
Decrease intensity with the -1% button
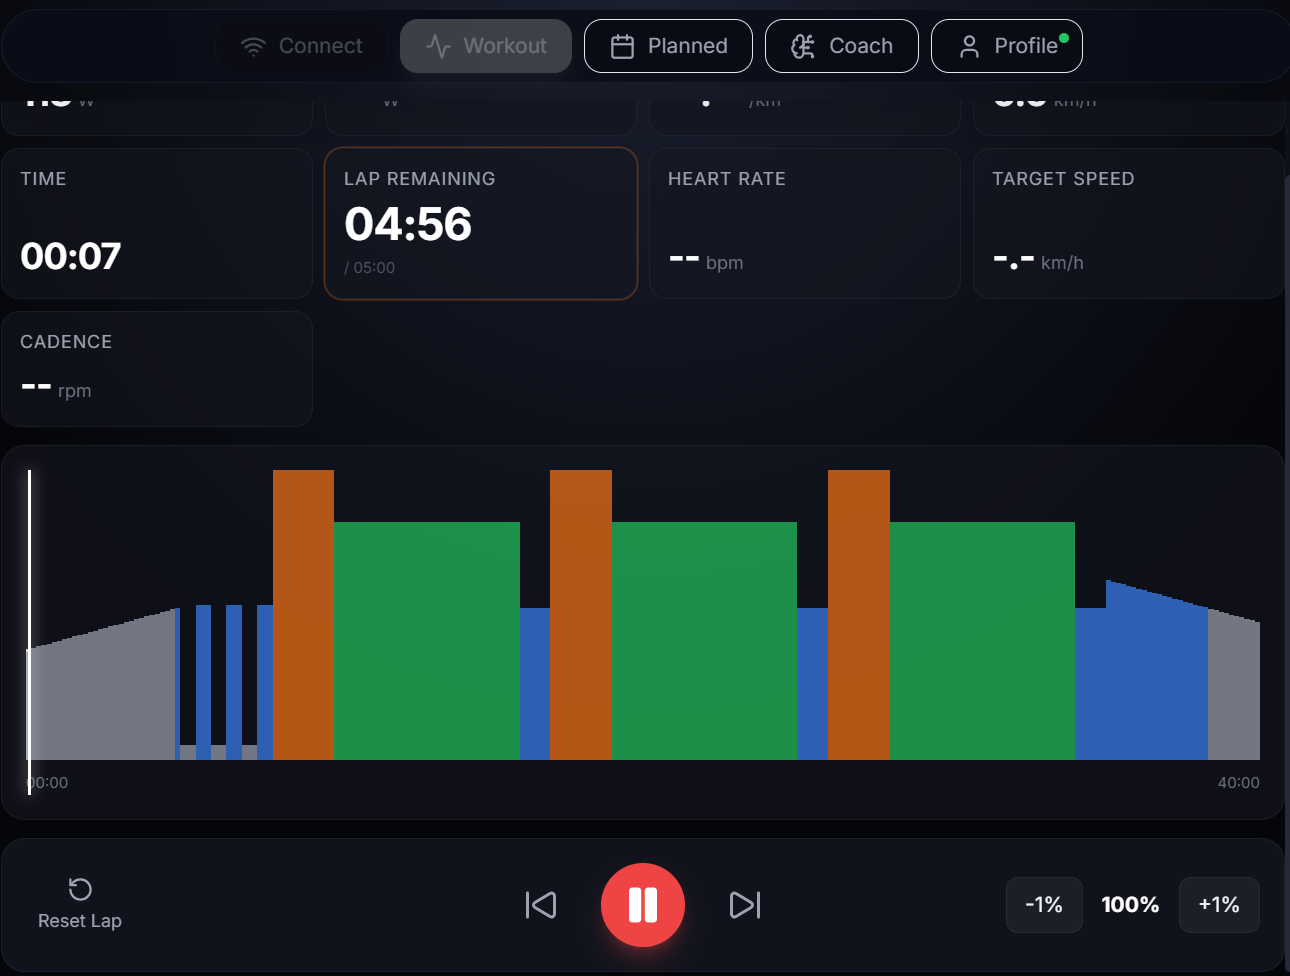1043,905
